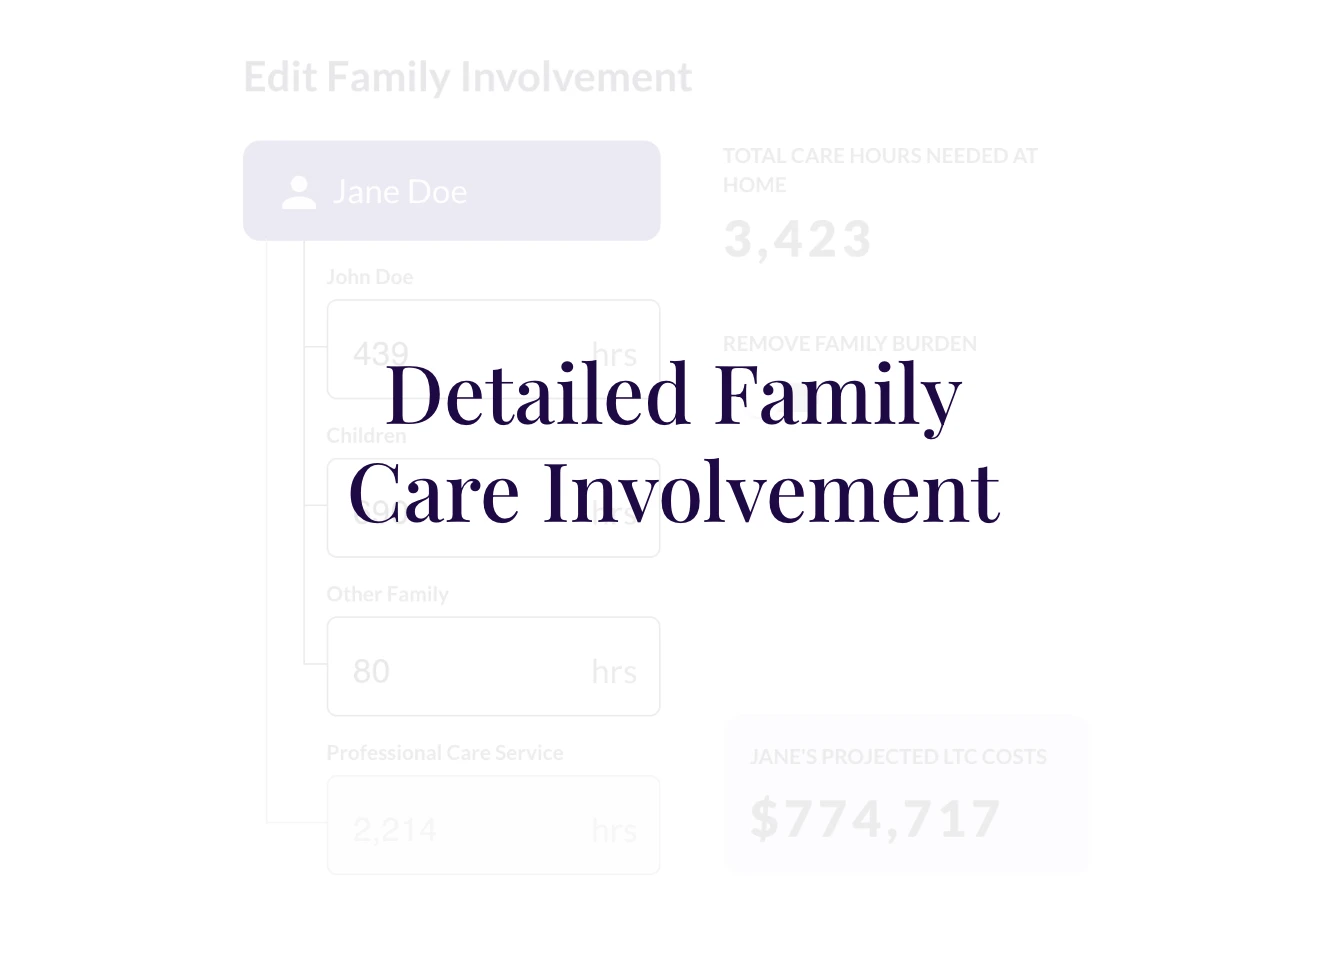This screenshot has width=1318, height=960.
Task: Click the hrs label in Other Family field
Action: coord(613,671)
